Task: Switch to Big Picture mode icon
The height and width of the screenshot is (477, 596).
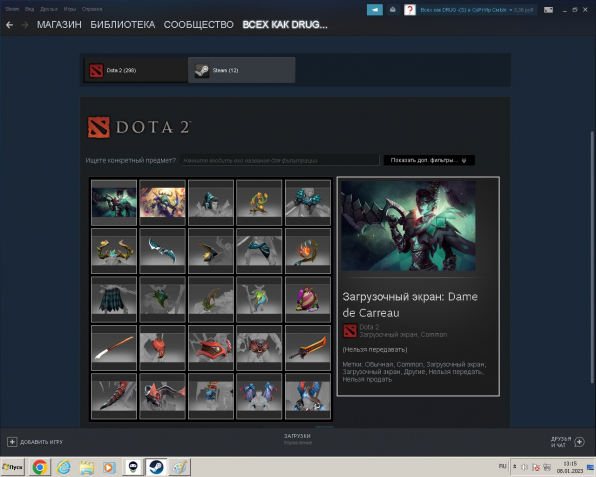Action: point(548,10)
